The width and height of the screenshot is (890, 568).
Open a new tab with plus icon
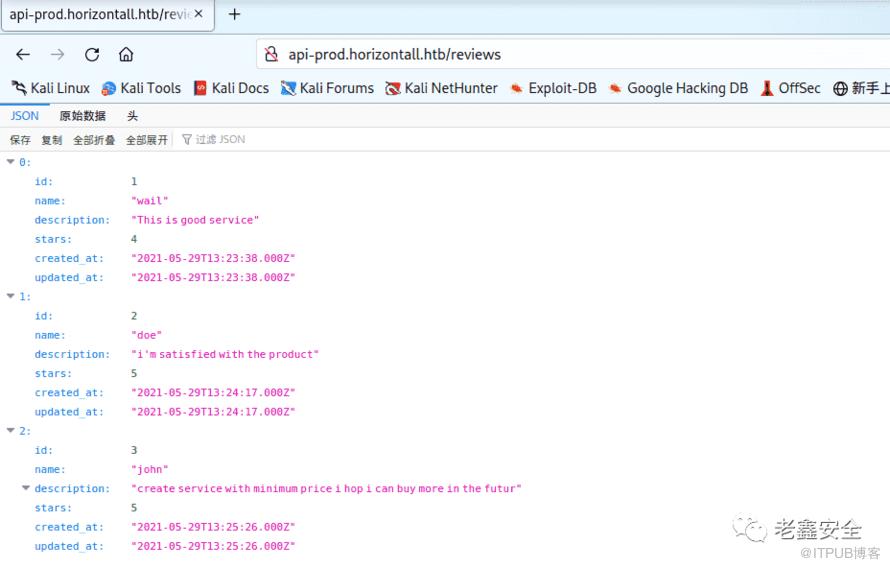coord(234,14)
